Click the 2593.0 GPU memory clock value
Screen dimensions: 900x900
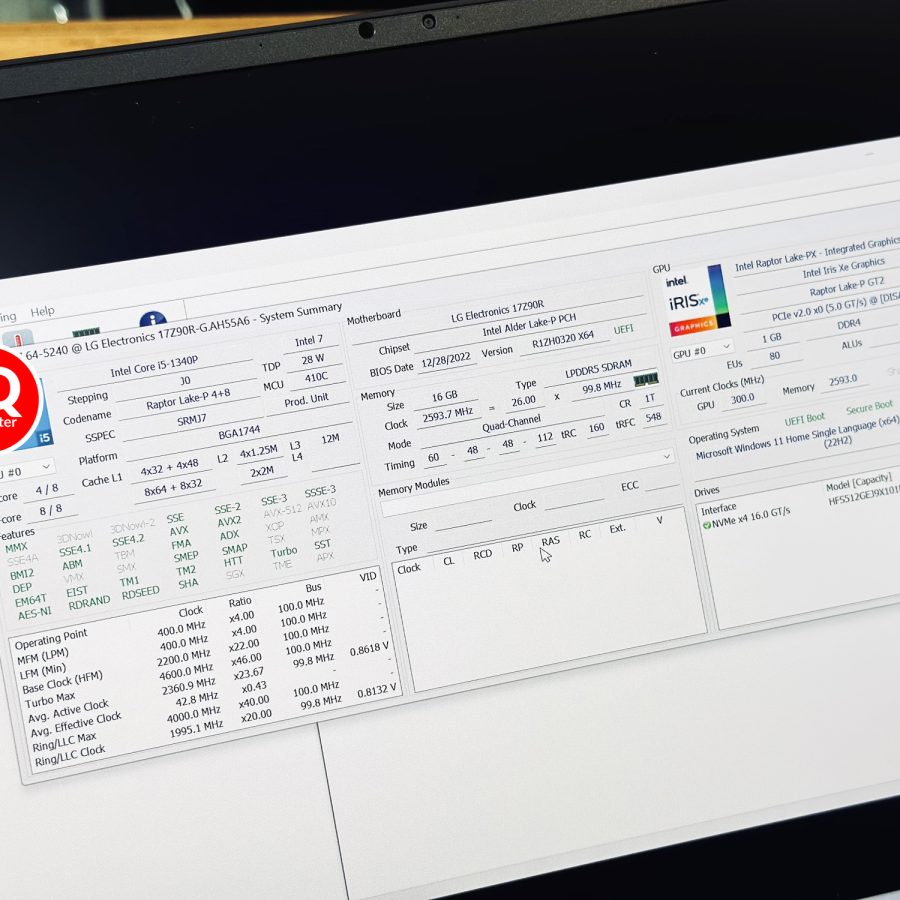[843, 381]
